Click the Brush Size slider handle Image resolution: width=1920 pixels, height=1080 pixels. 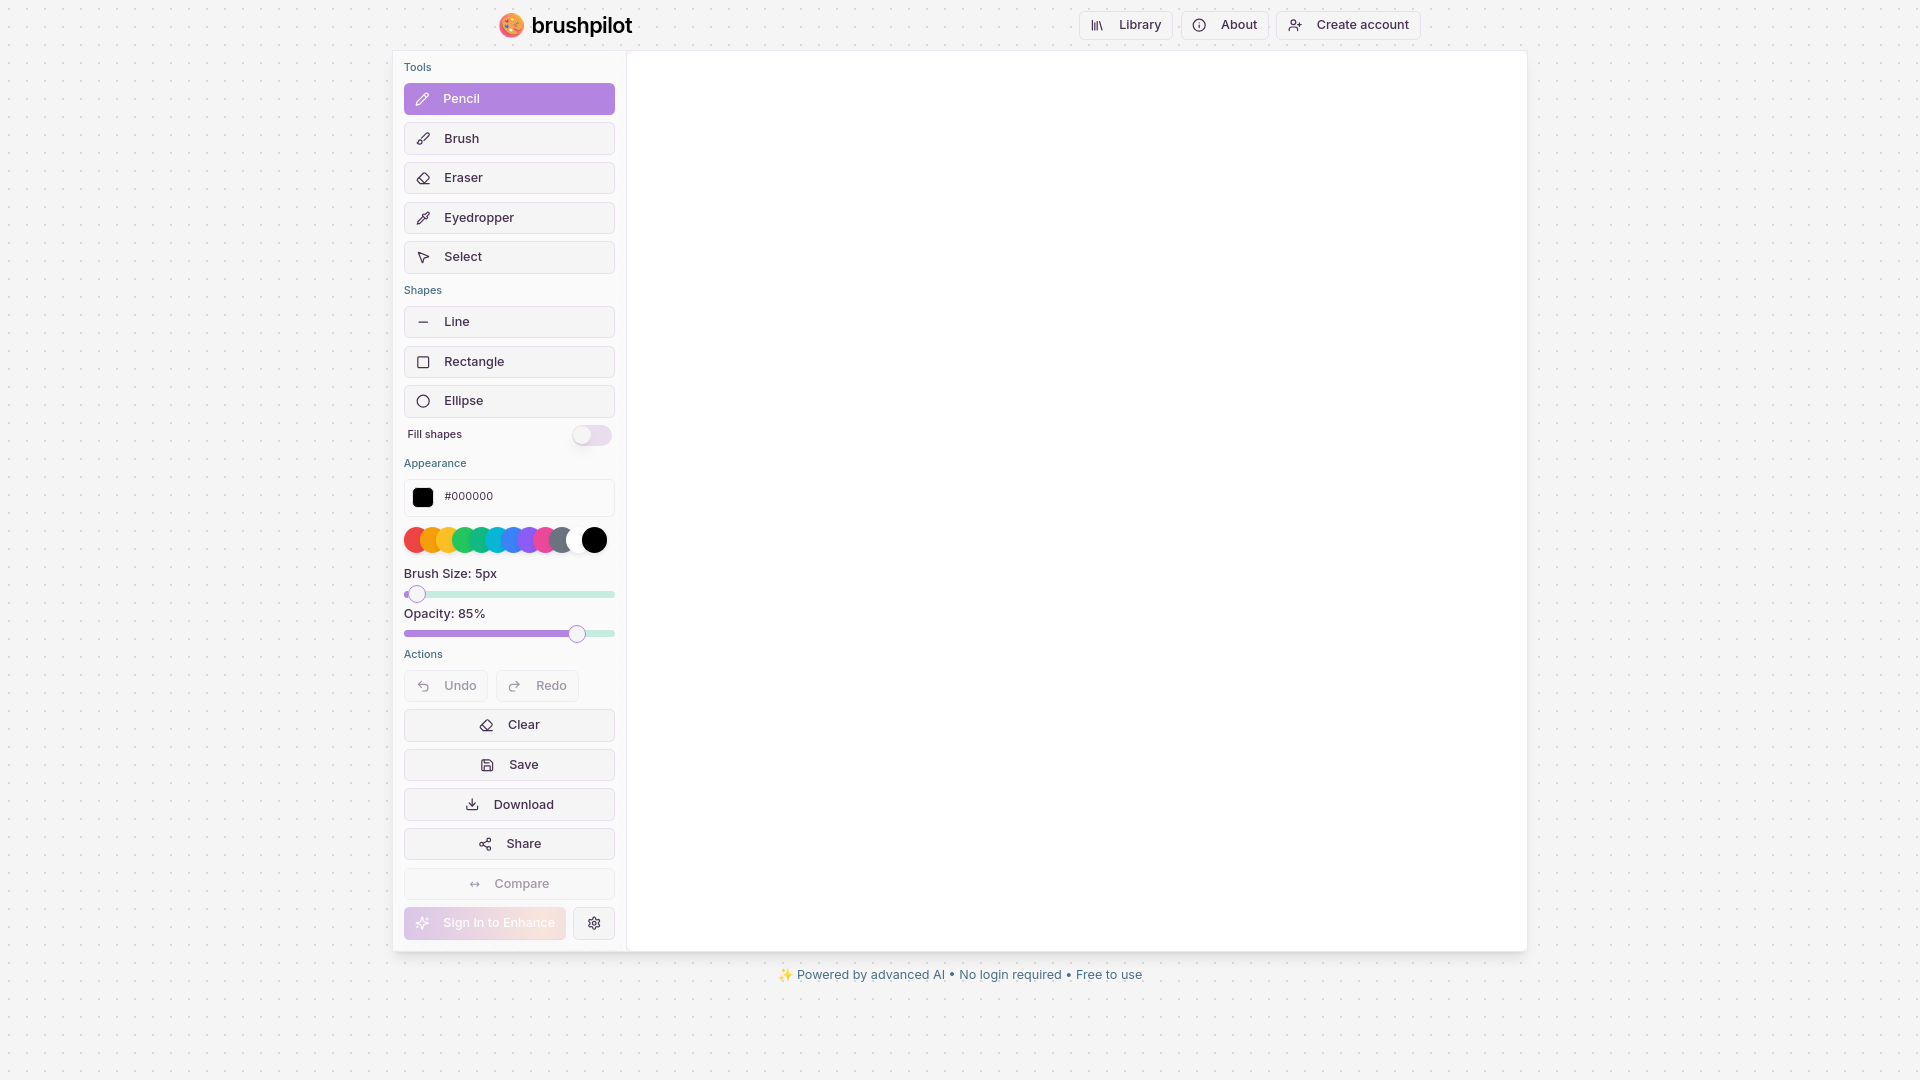coord(417,594)
